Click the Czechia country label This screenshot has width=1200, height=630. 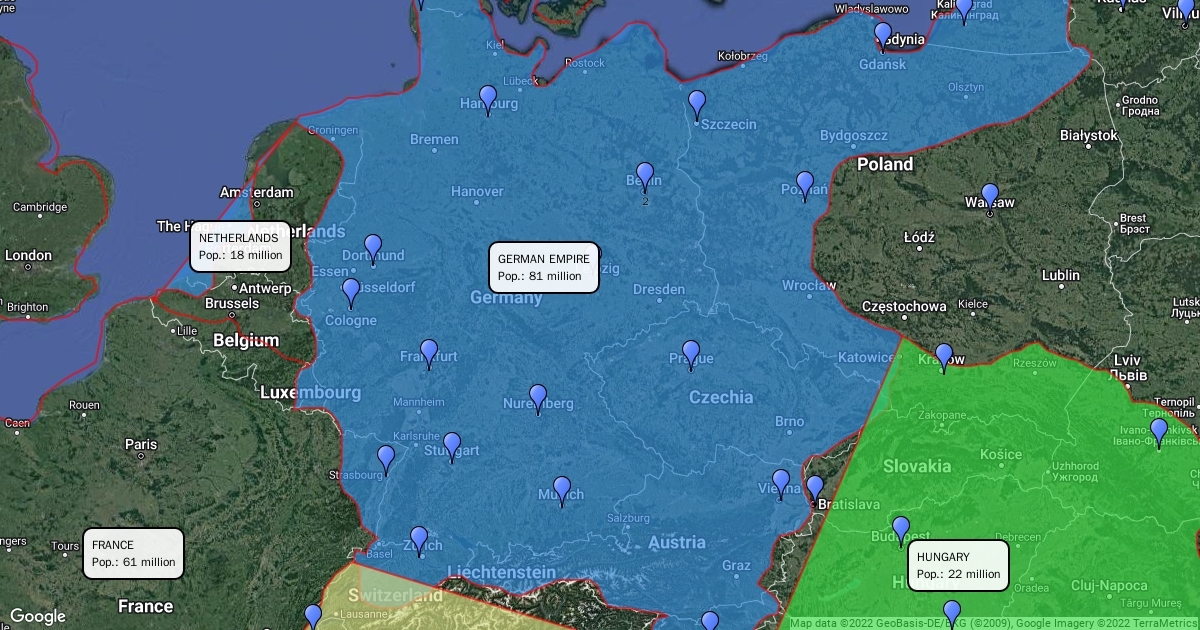721,397
